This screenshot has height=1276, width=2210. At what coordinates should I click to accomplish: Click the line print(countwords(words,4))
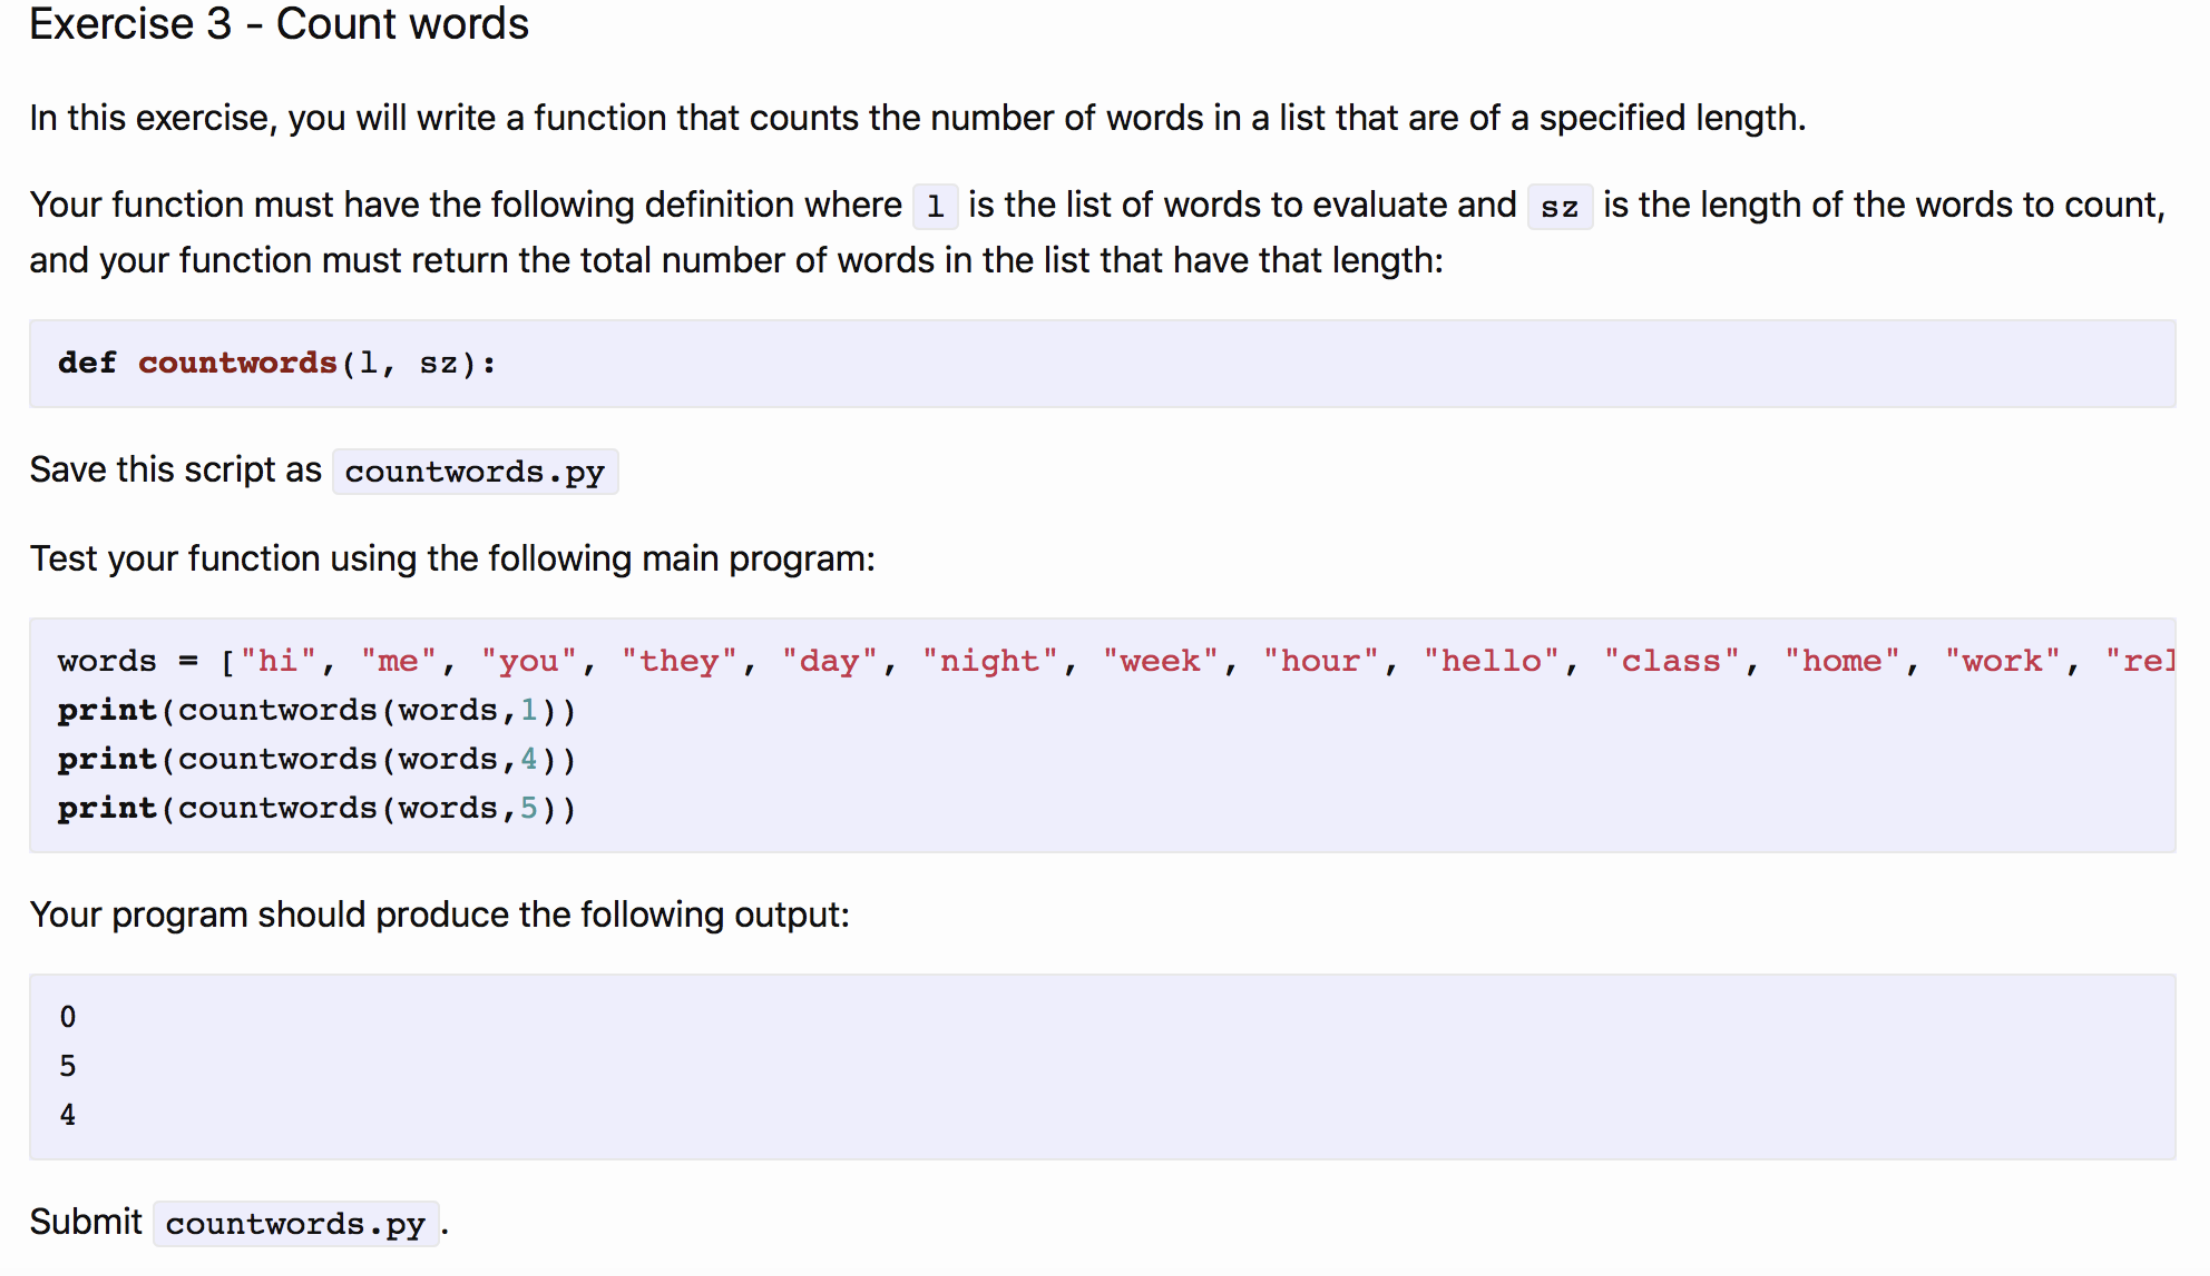(316, 760)
